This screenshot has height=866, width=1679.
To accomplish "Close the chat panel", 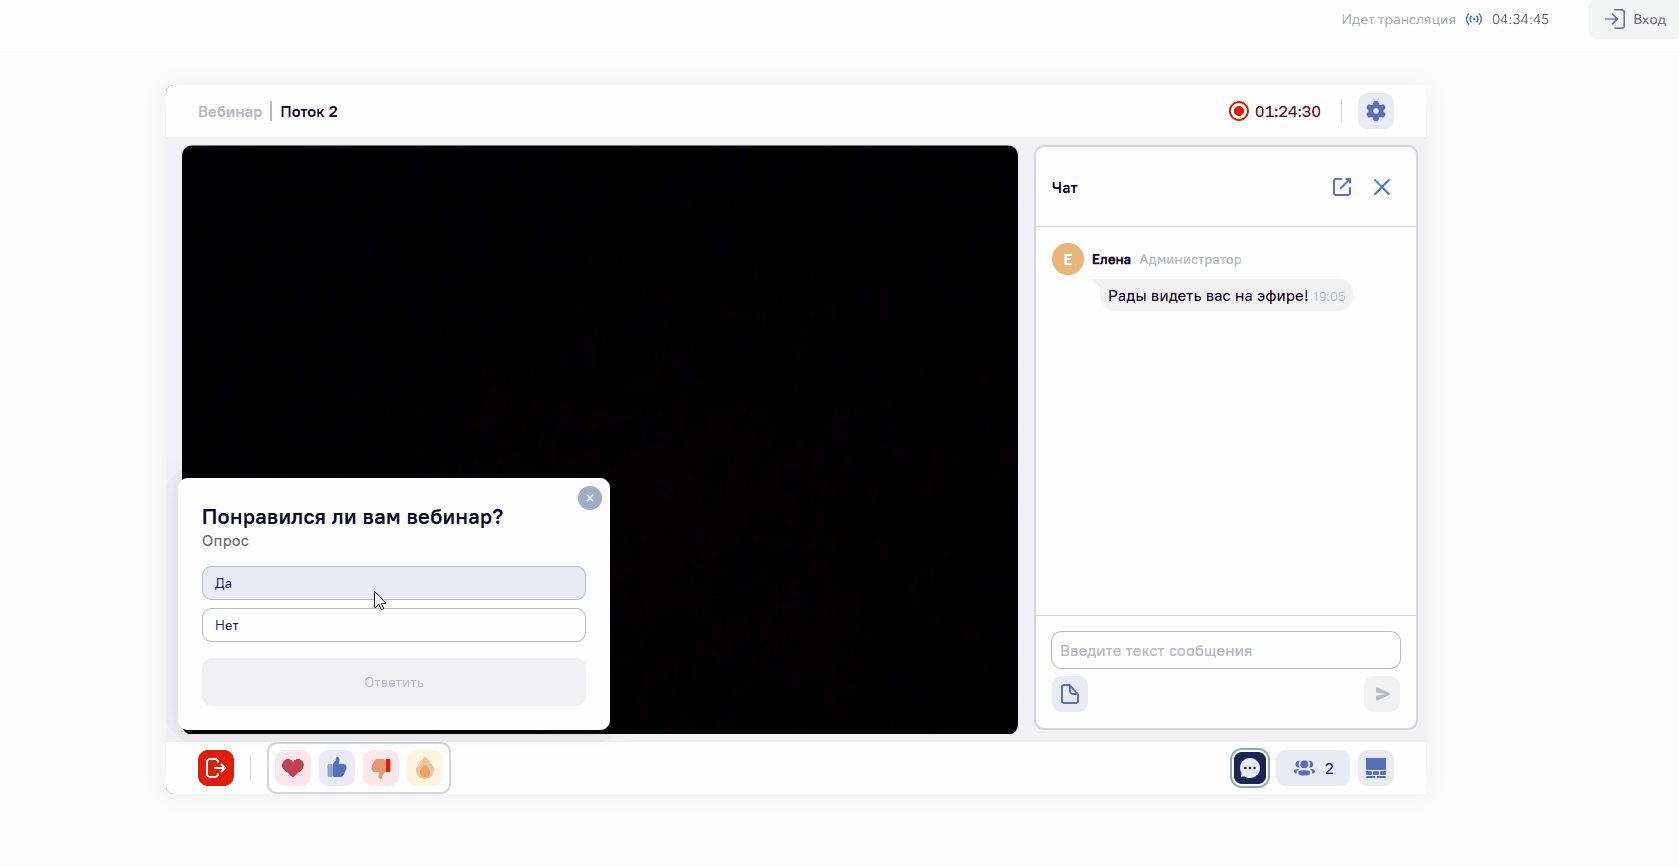I will point(1382,187).
